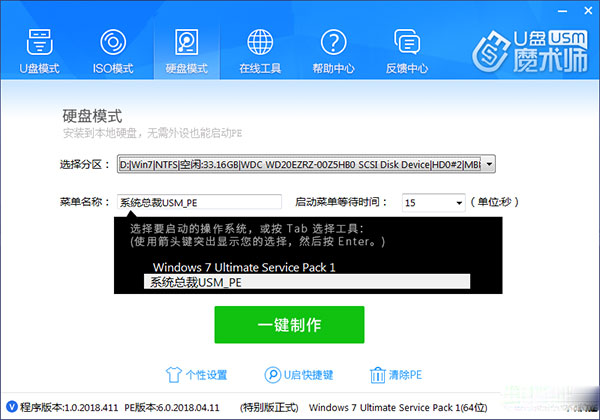Minimize the window
The height and width of the screenshot is (420, 600).
point(562,11)
